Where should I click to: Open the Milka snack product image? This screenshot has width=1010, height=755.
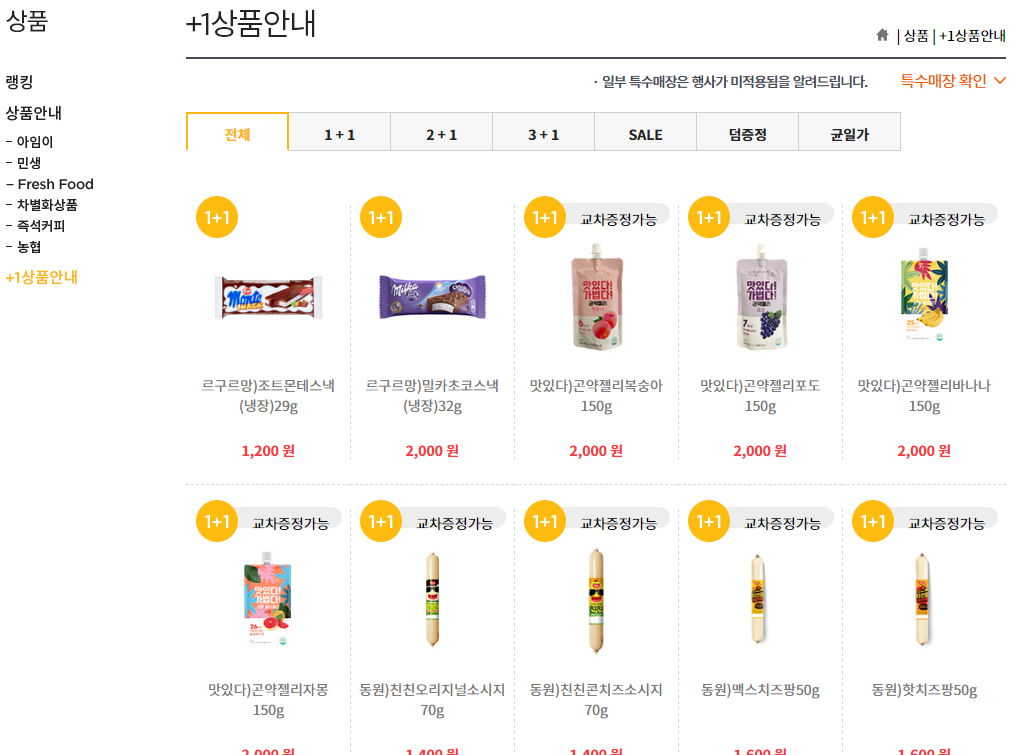pos(432,297)
